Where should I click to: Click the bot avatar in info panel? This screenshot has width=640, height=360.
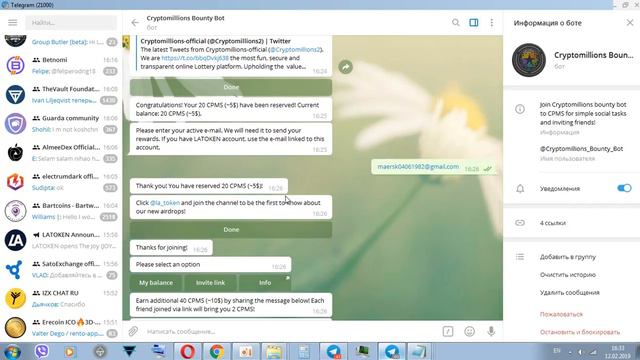529,60
